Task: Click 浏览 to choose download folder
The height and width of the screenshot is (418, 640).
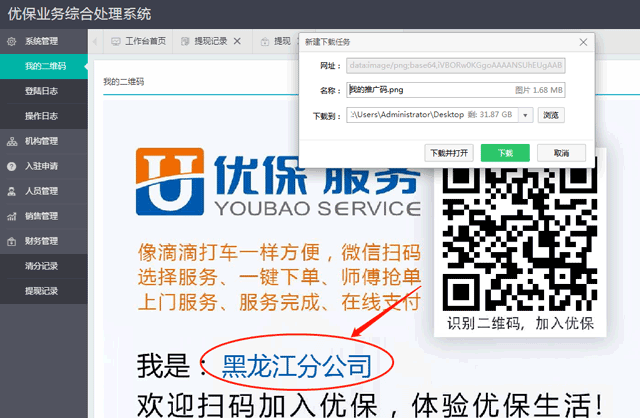Action: (x=552, y=115)
